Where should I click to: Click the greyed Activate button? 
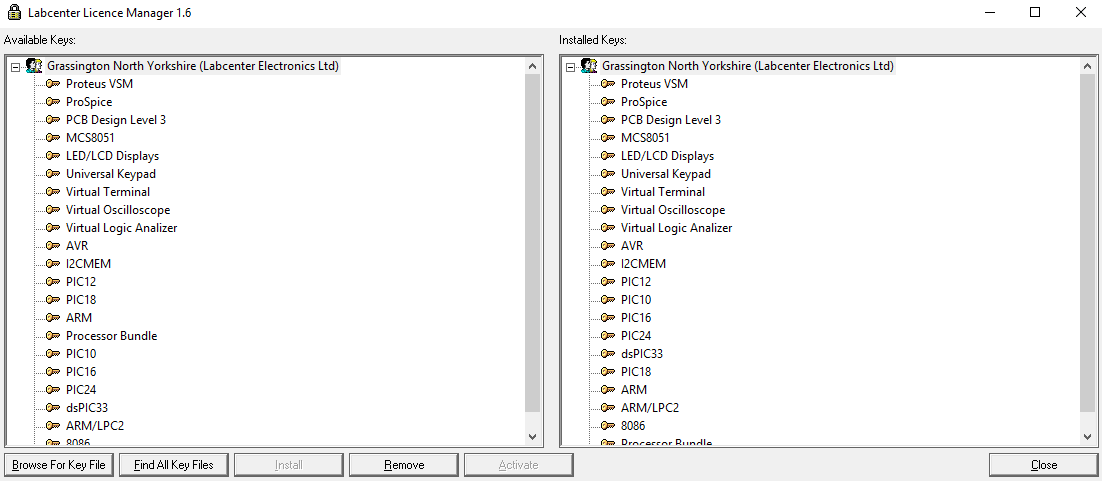point(519,465)
